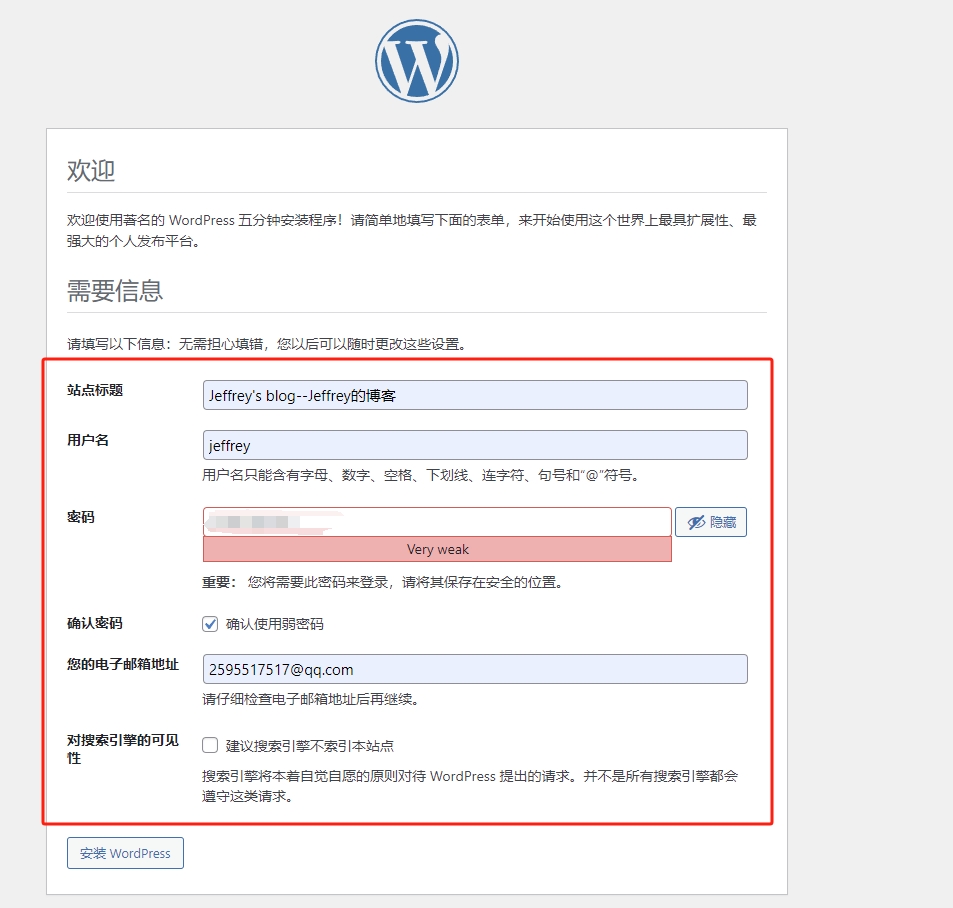Click the 确认密码 row label

[95, 623]
